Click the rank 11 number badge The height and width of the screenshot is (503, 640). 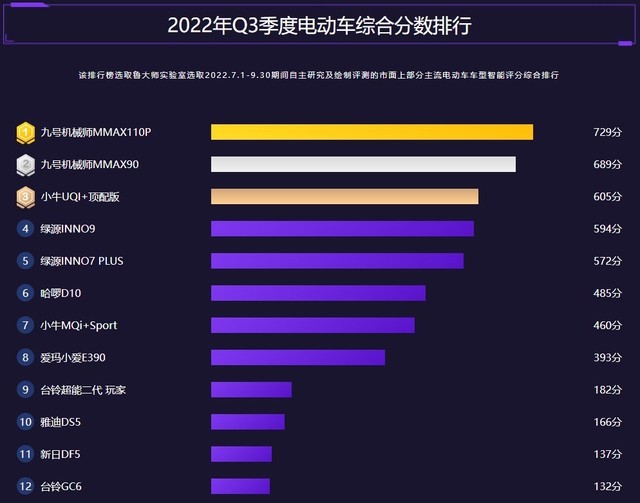(x=25, y=454)
